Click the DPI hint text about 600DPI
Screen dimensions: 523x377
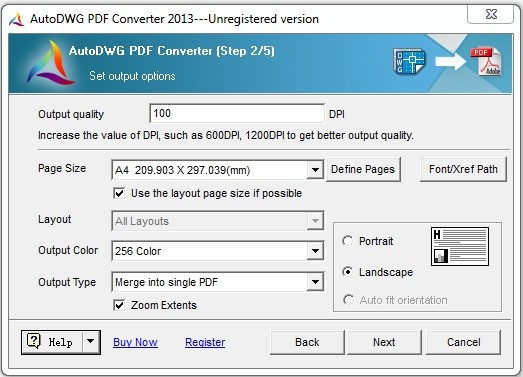click(x=226, y=135)
